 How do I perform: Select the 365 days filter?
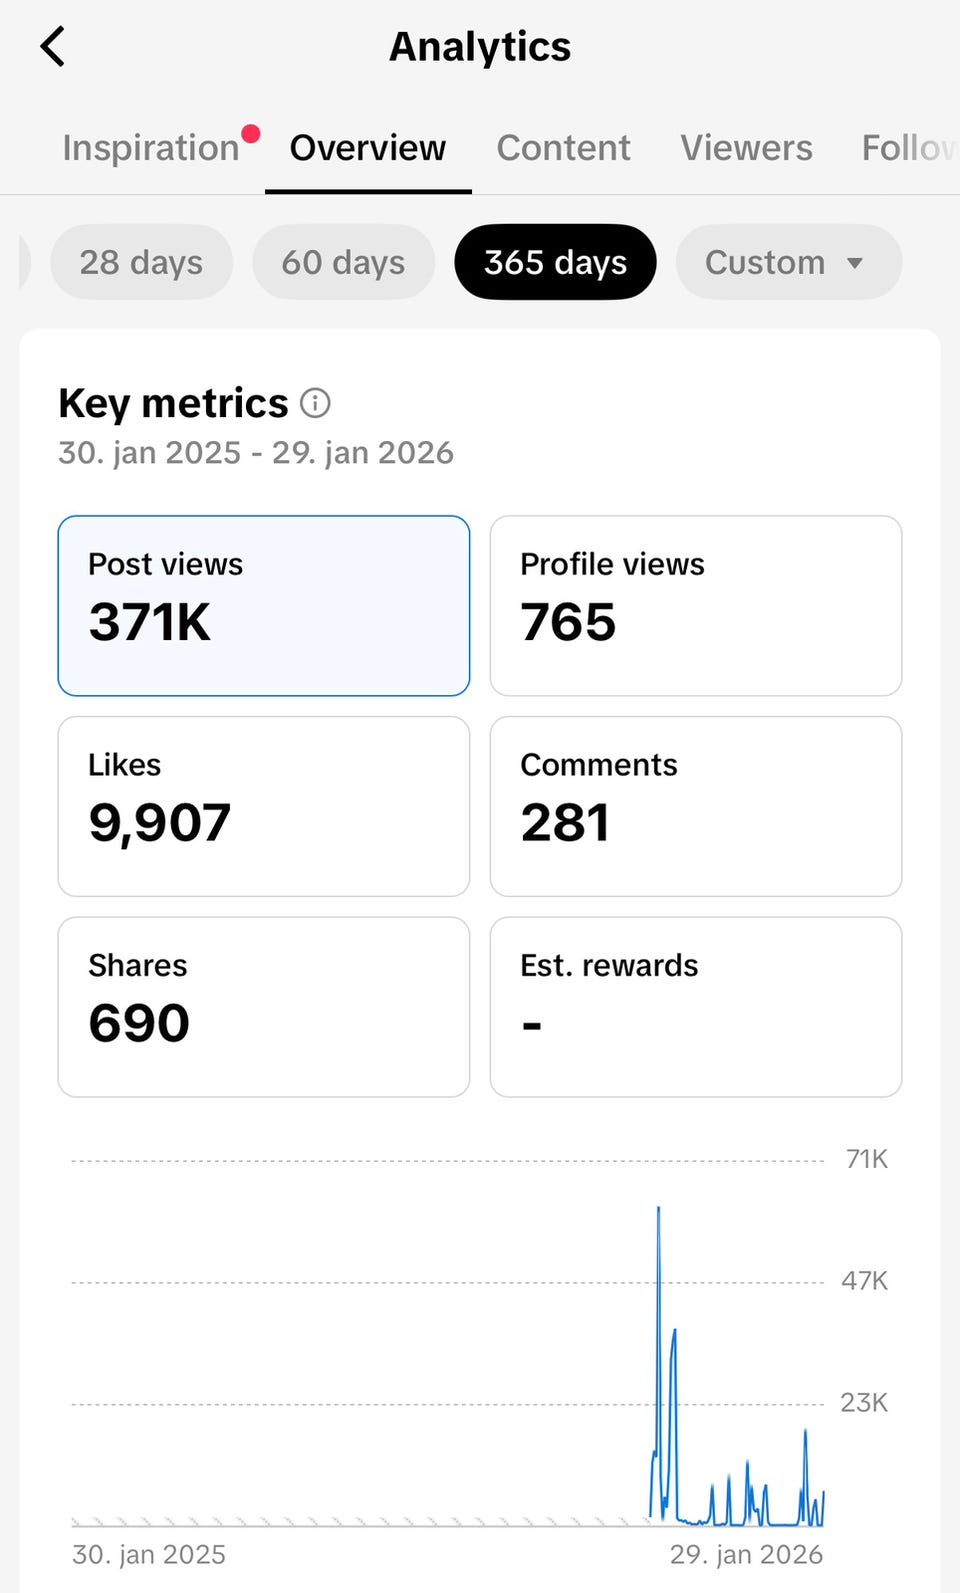coord(555,262)
